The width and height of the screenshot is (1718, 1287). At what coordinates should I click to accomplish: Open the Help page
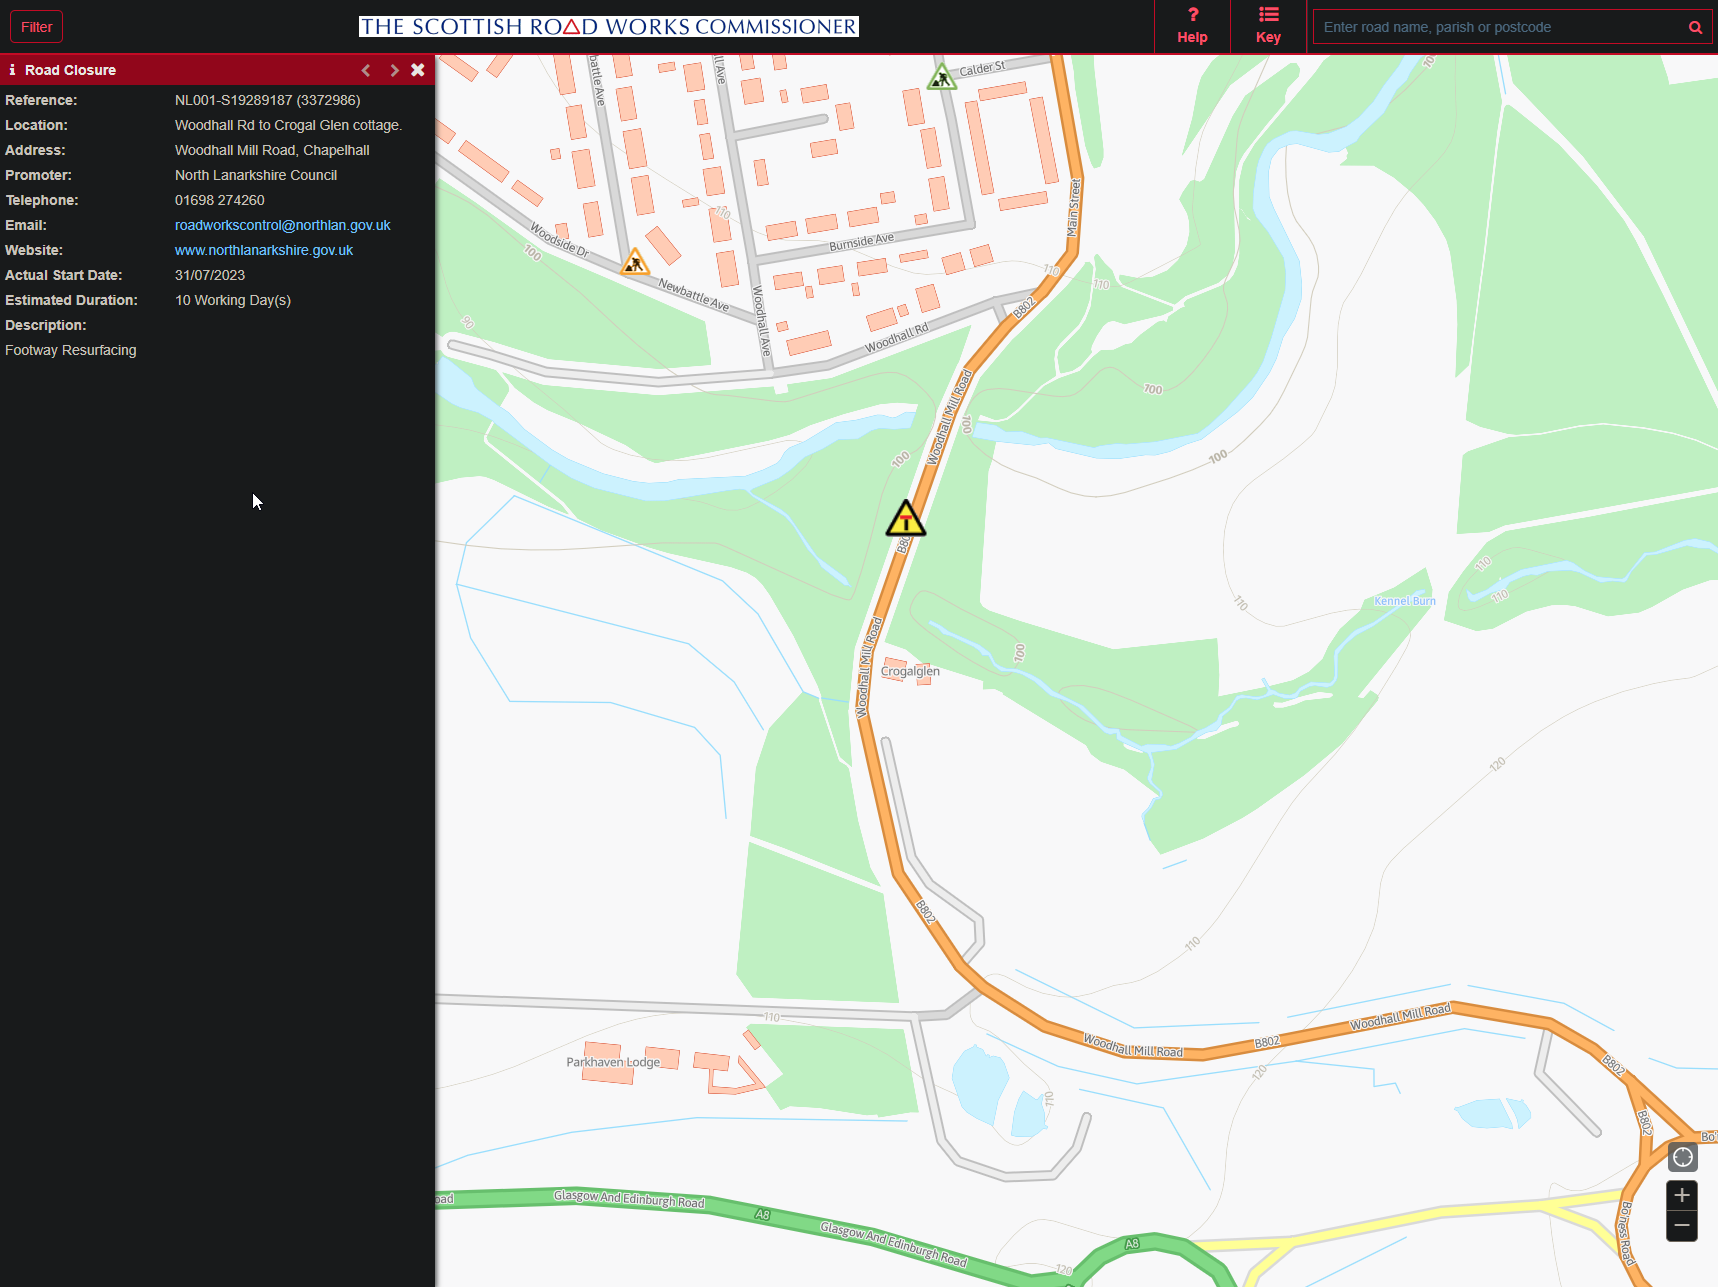coord(1192,26)
